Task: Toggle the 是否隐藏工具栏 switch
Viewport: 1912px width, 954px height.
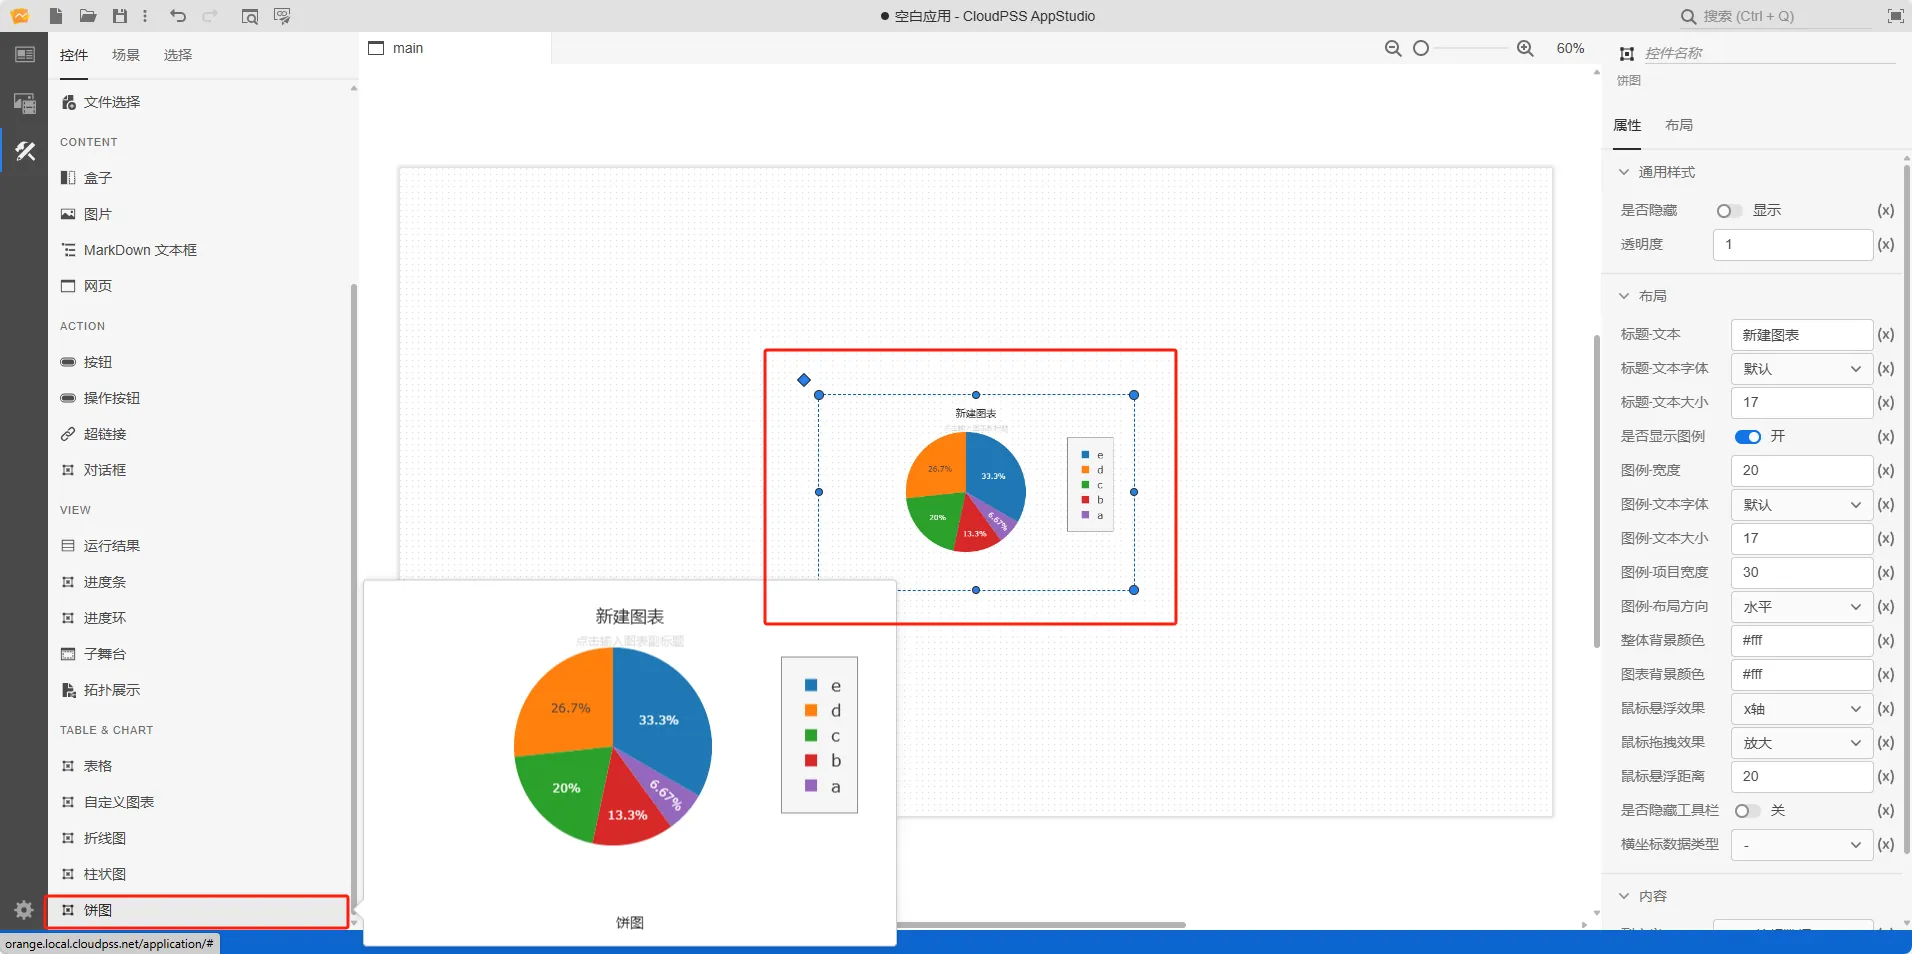Action: click(x=1748, y=811)
